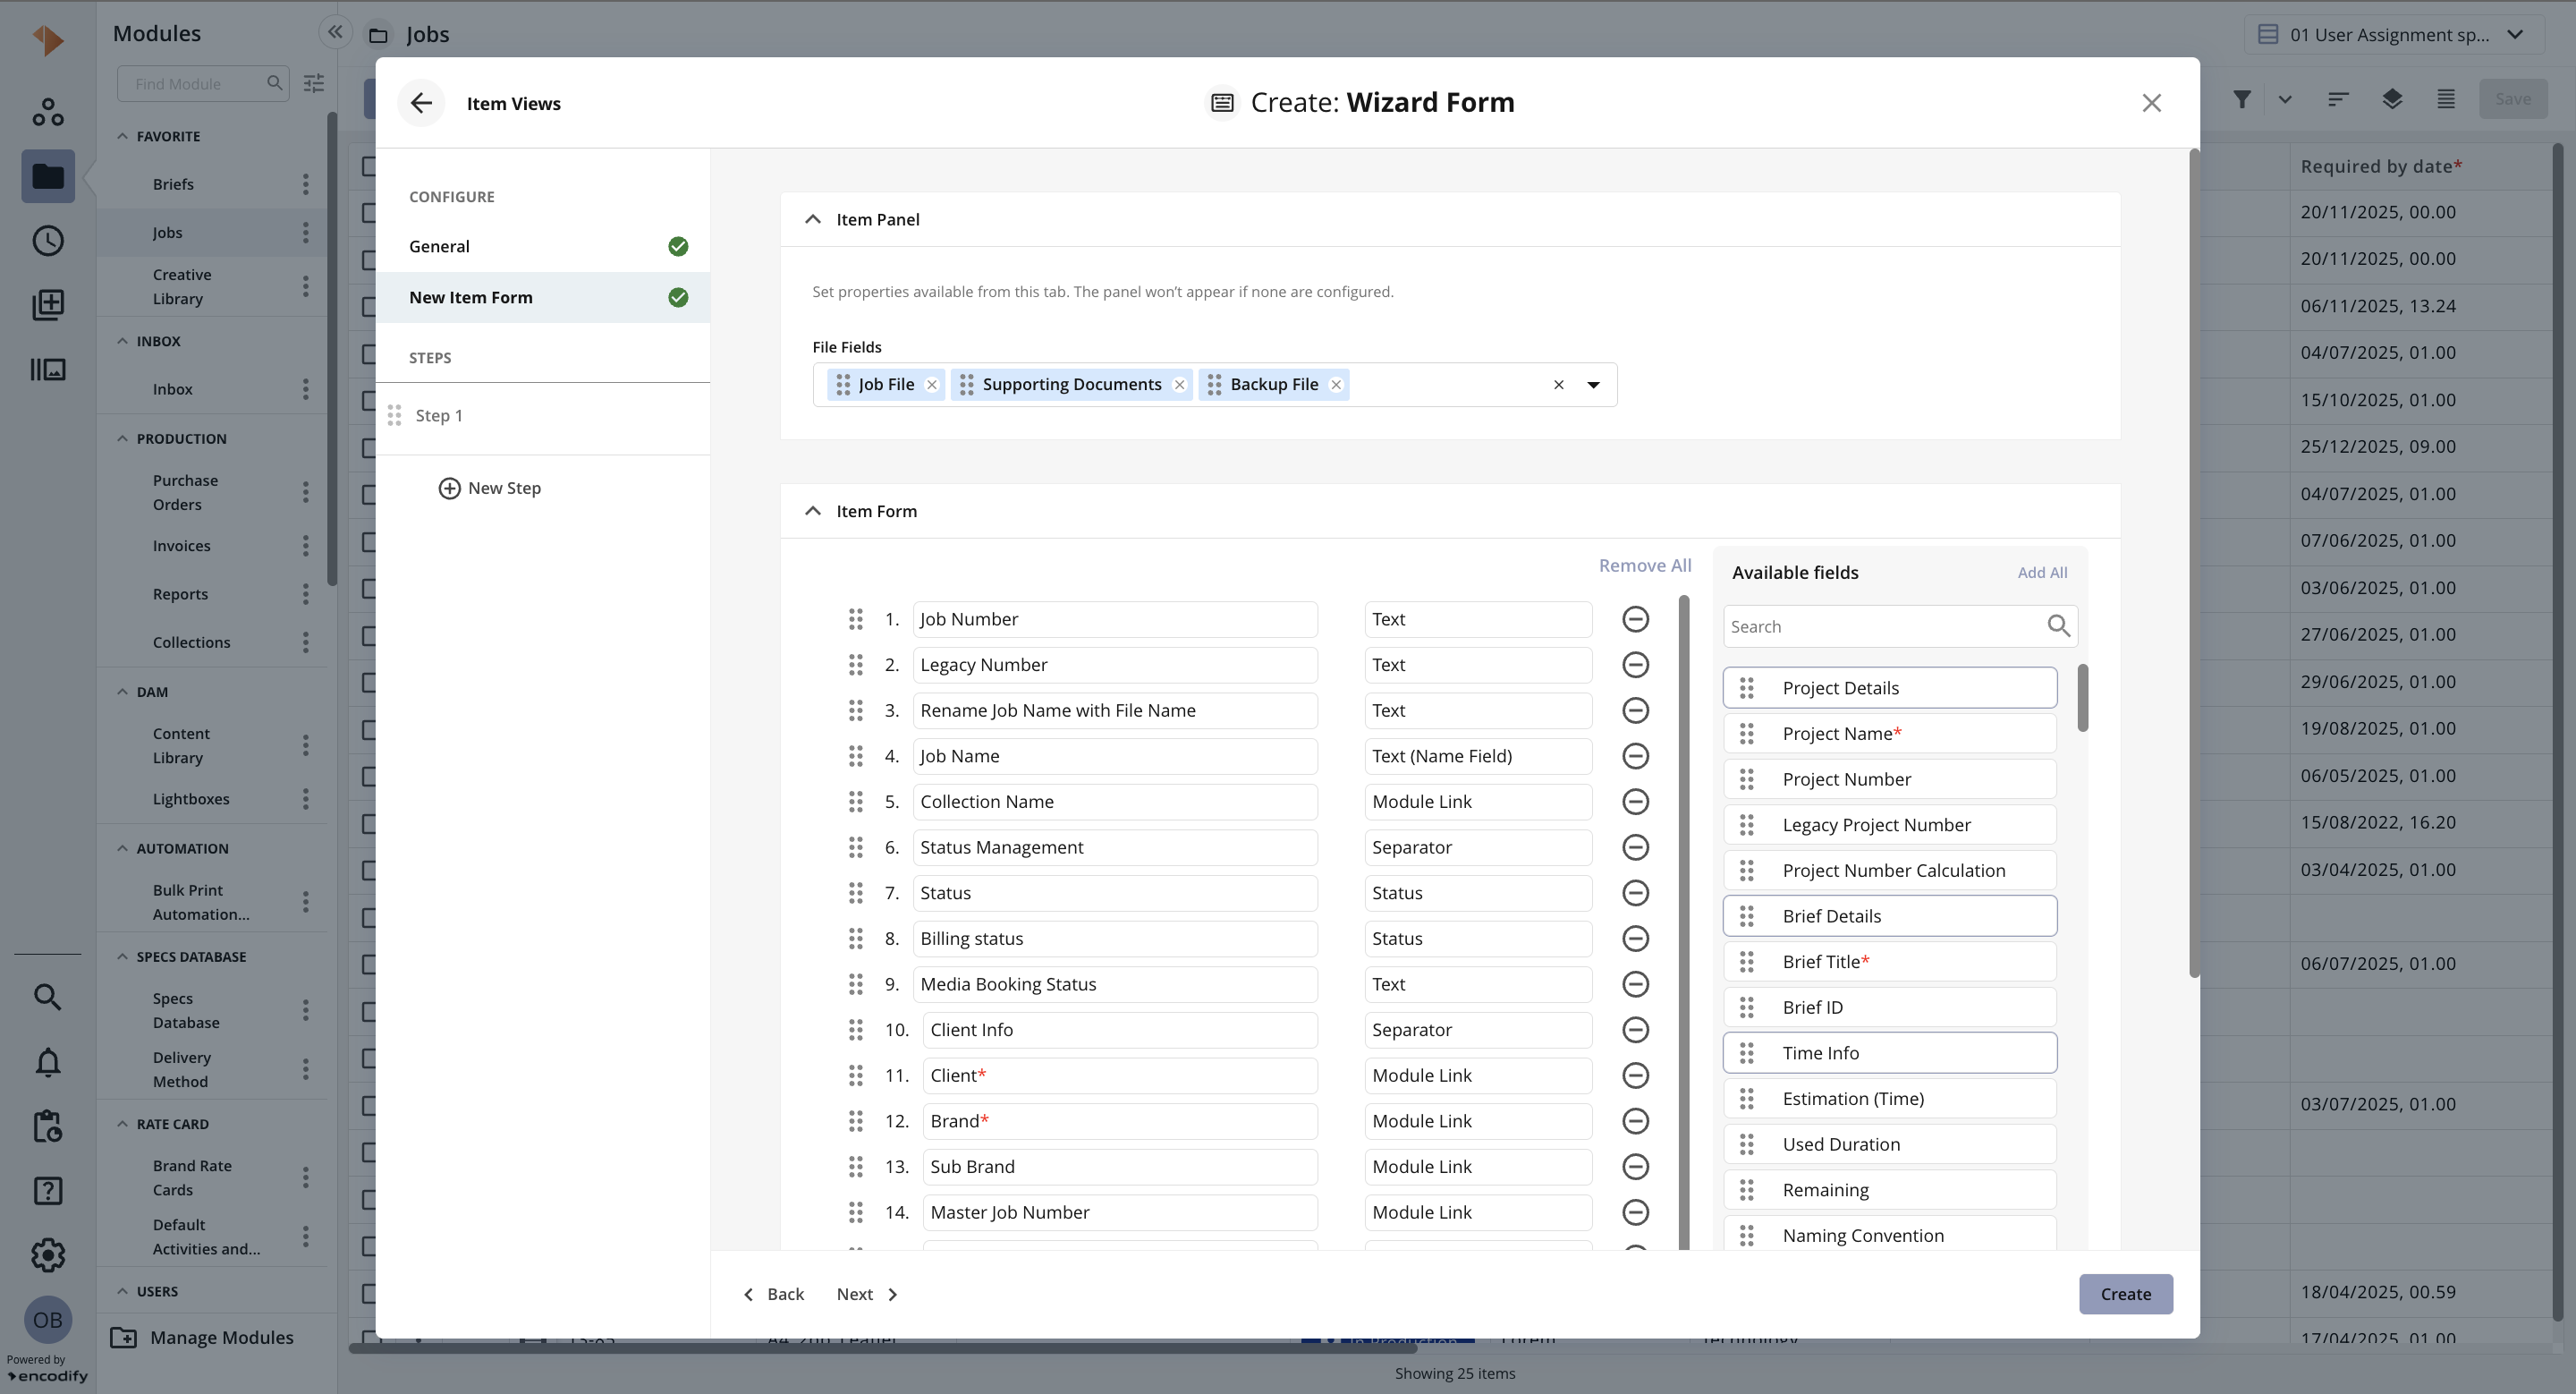Collapse the FAVORITE module group
The image size is (2576, 1394).
[x=122, y=136]
